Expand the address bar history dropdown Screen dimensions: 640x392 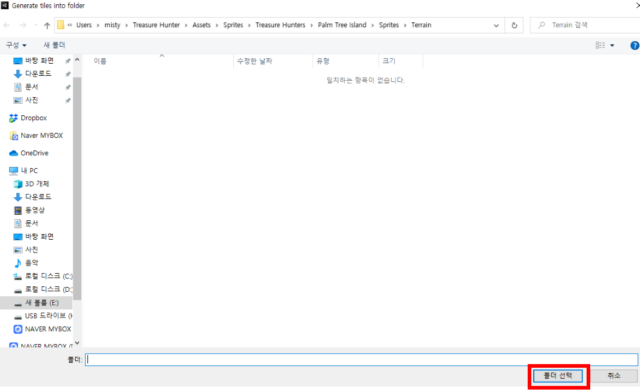coord(496,25)
